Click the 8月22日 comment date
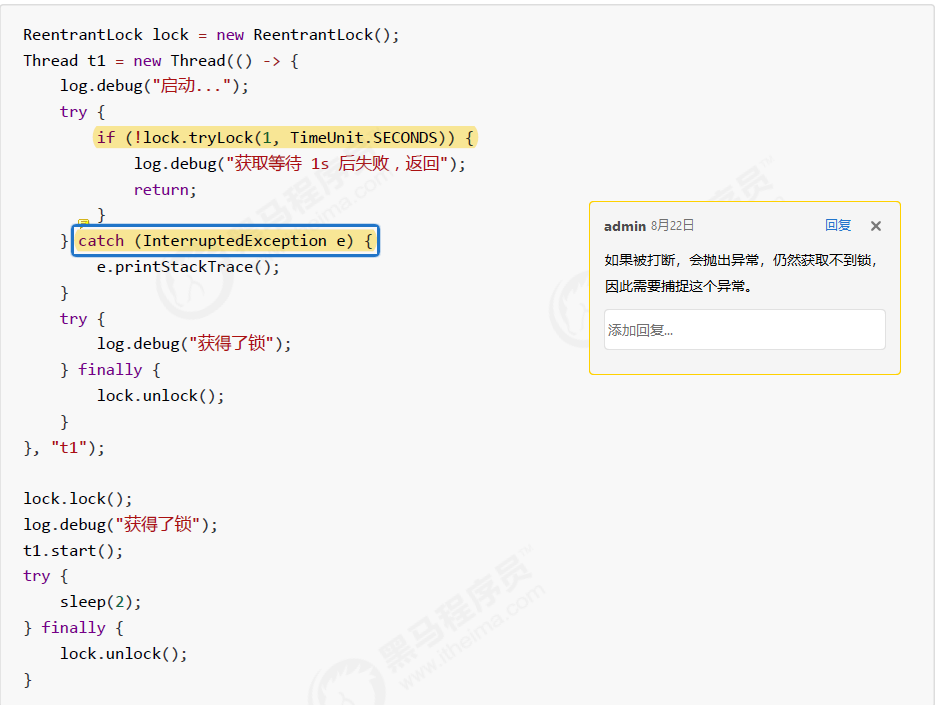Viewport: 937px width, 705px height. tap(672, 226)
